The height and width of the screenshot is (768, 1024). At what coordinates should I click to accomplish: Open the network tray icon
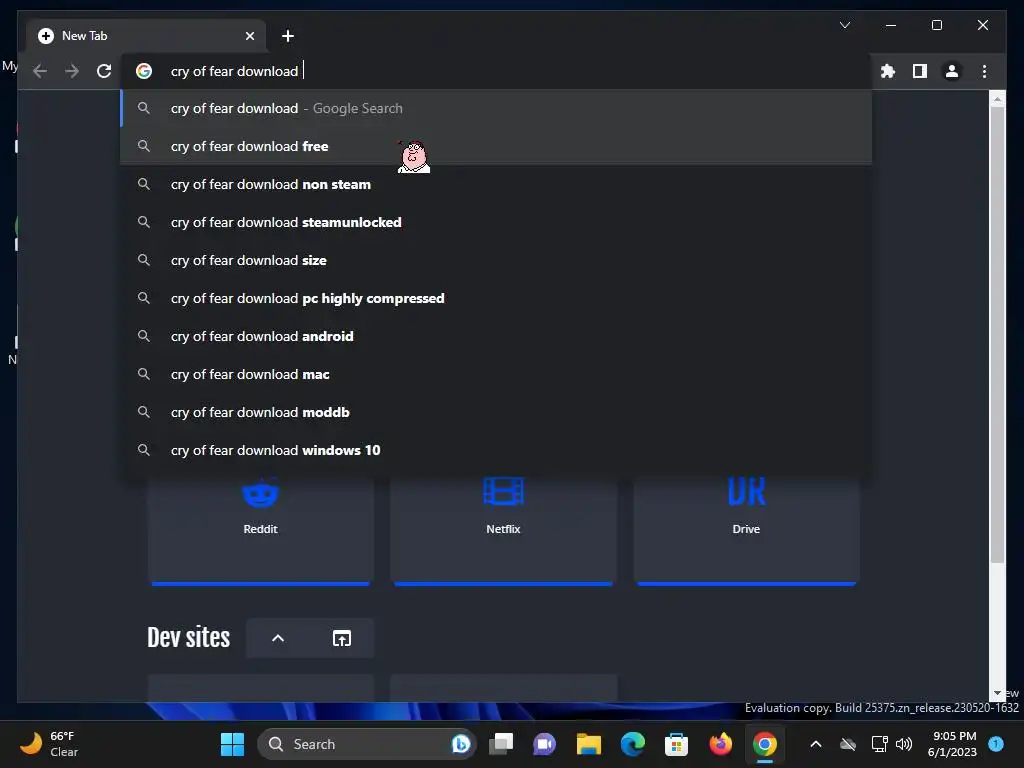click(x=879, y=744)
